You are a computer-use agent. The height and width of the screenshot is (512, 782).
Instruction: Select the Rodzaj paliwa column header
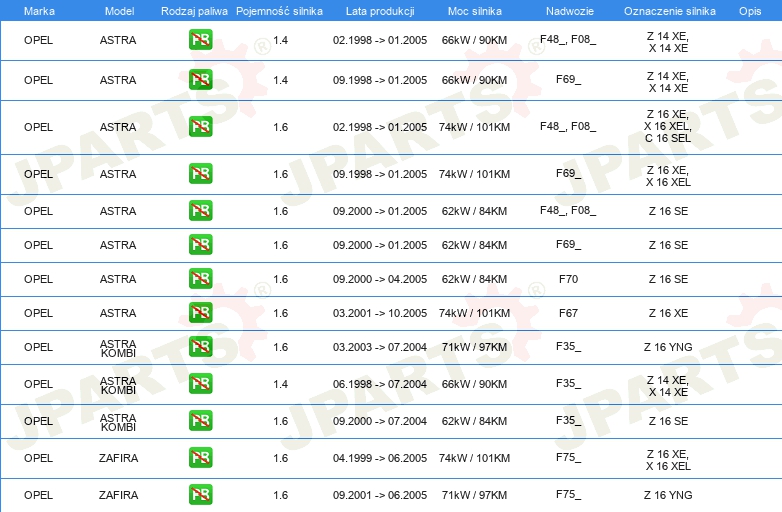[x=194, y=11]
